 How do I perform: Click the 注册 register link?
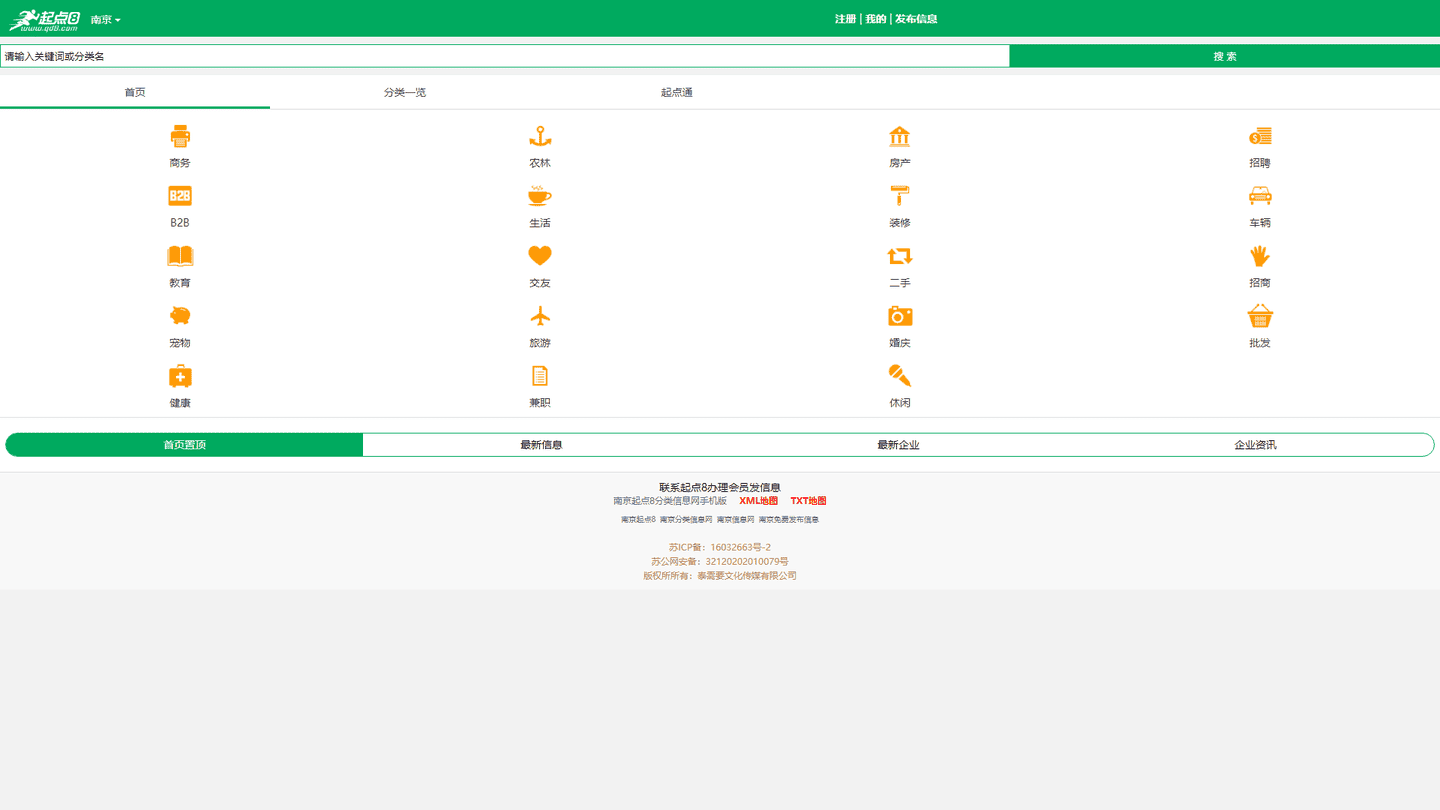845,19
